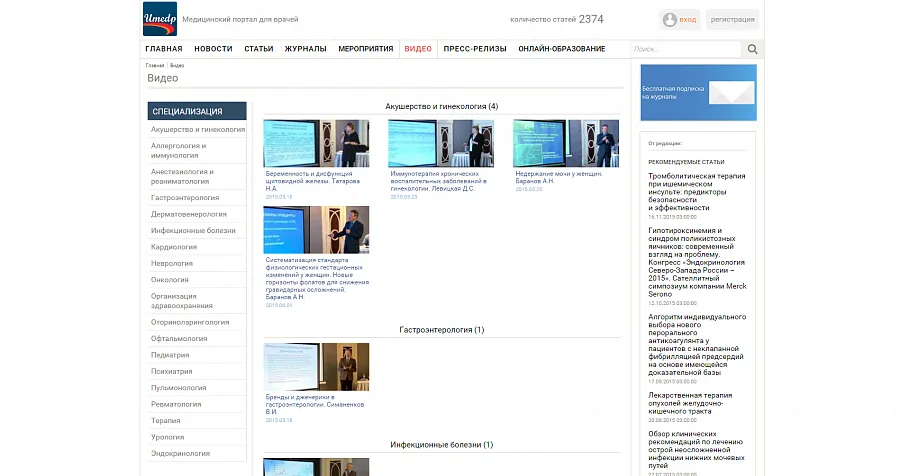Select Педиатрия specialization

pyautogui.click(x=170, y=355)
